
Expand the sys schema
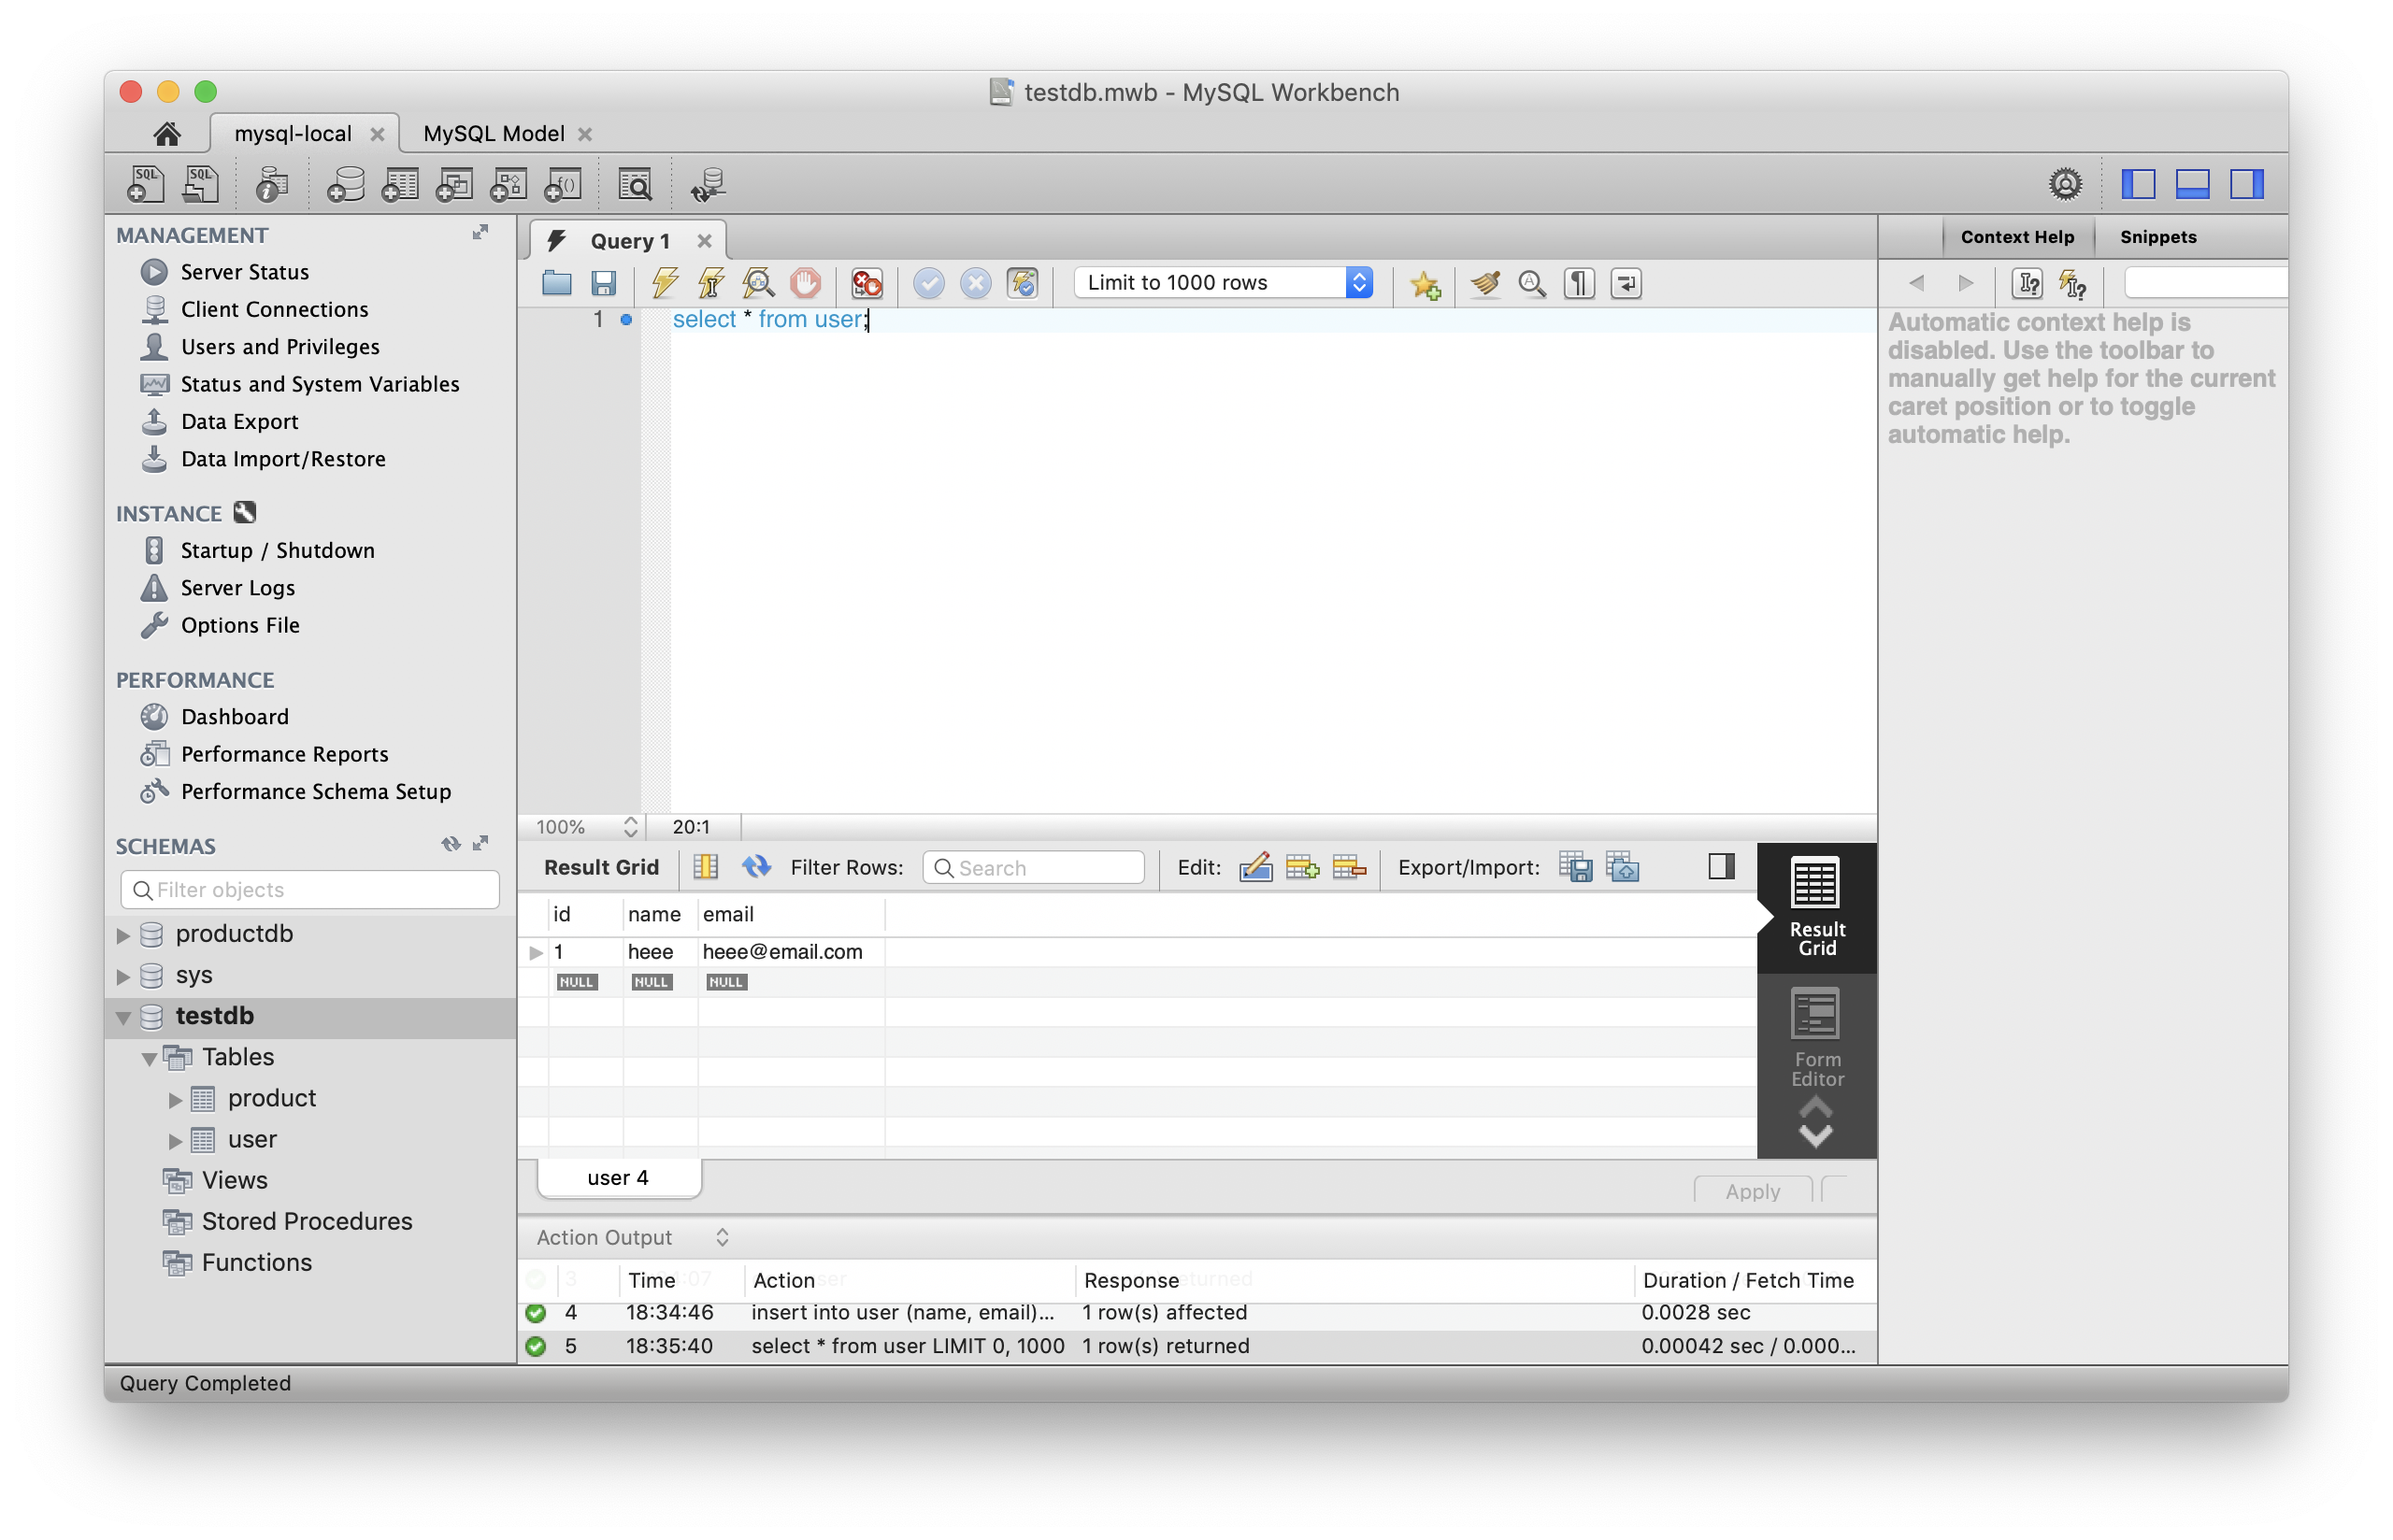[123, 977]
